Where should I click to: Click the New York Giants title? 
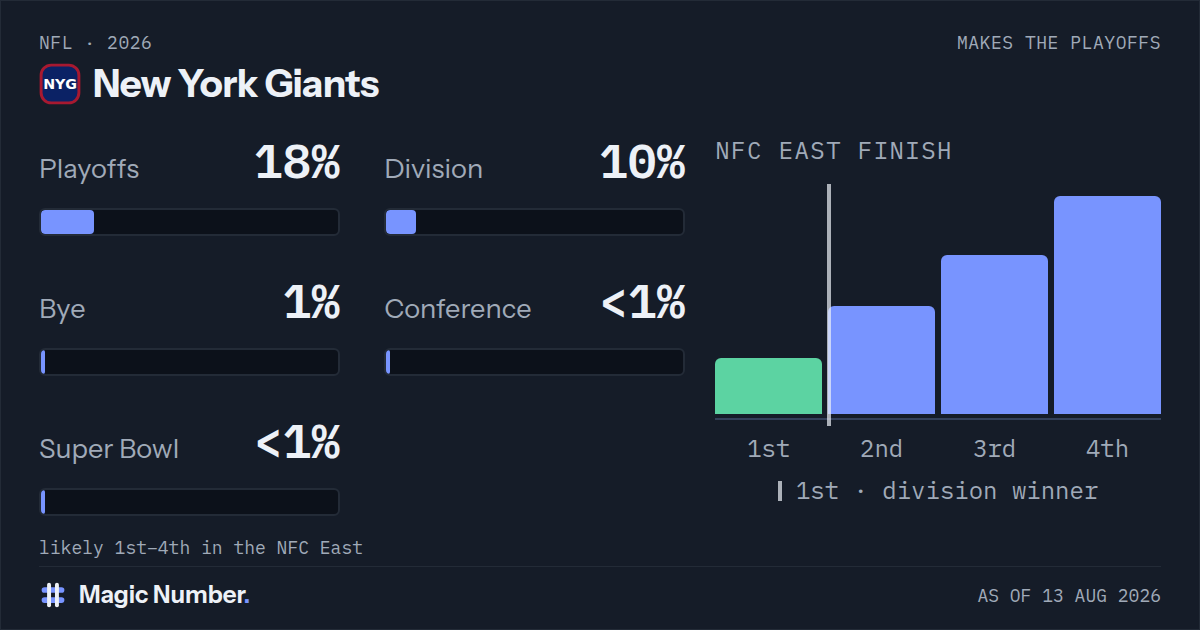click(x=236, y=84)
